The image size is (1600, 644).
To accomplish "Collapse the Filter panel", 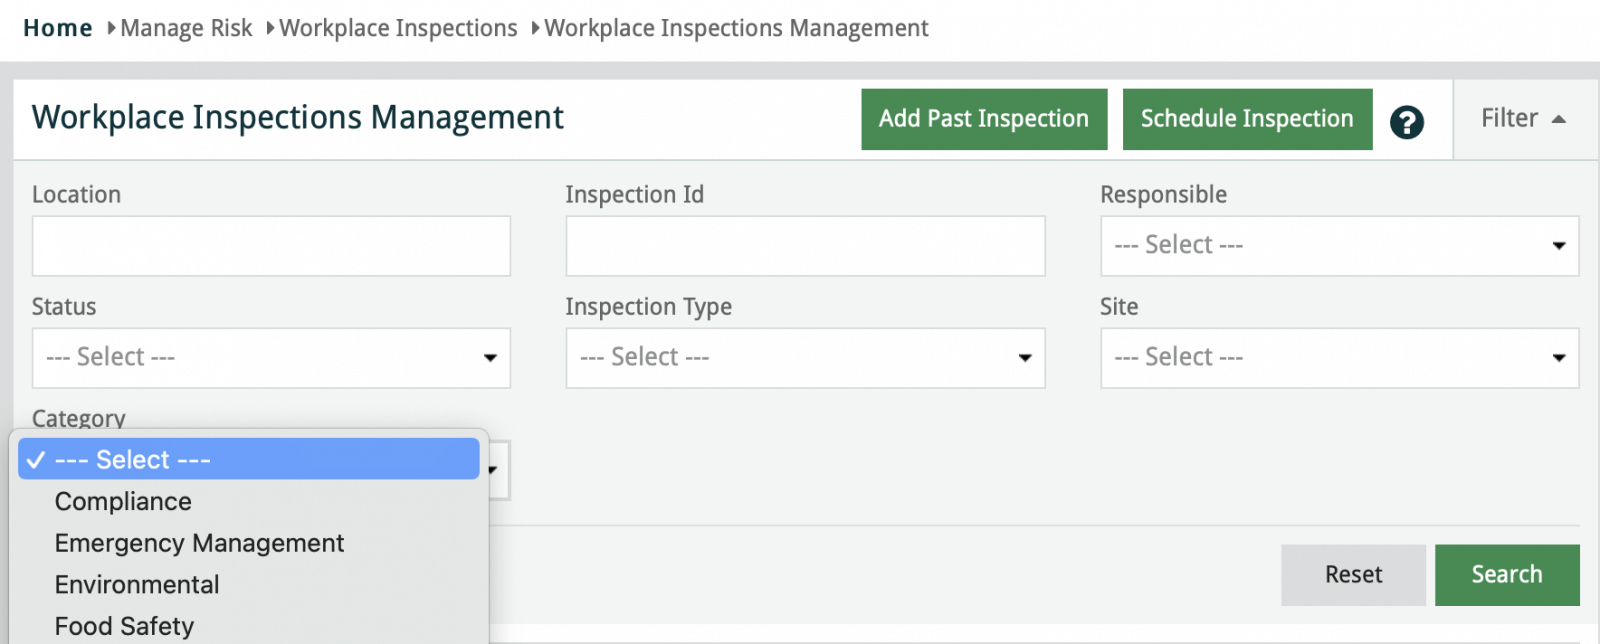I will point(1523,119).
